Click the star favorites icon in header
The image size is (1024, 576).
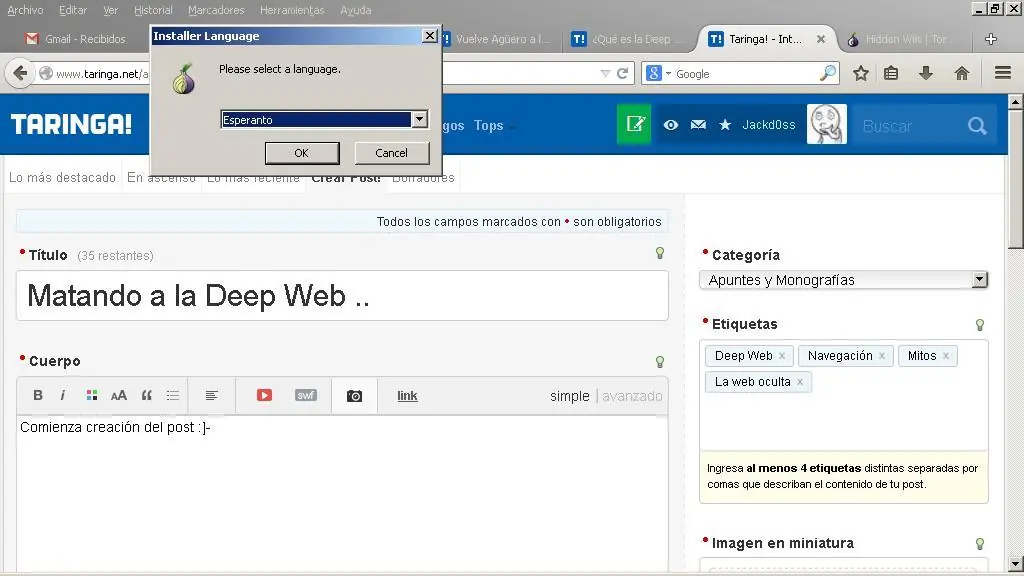pyautogui.click(x=725, y=125)
